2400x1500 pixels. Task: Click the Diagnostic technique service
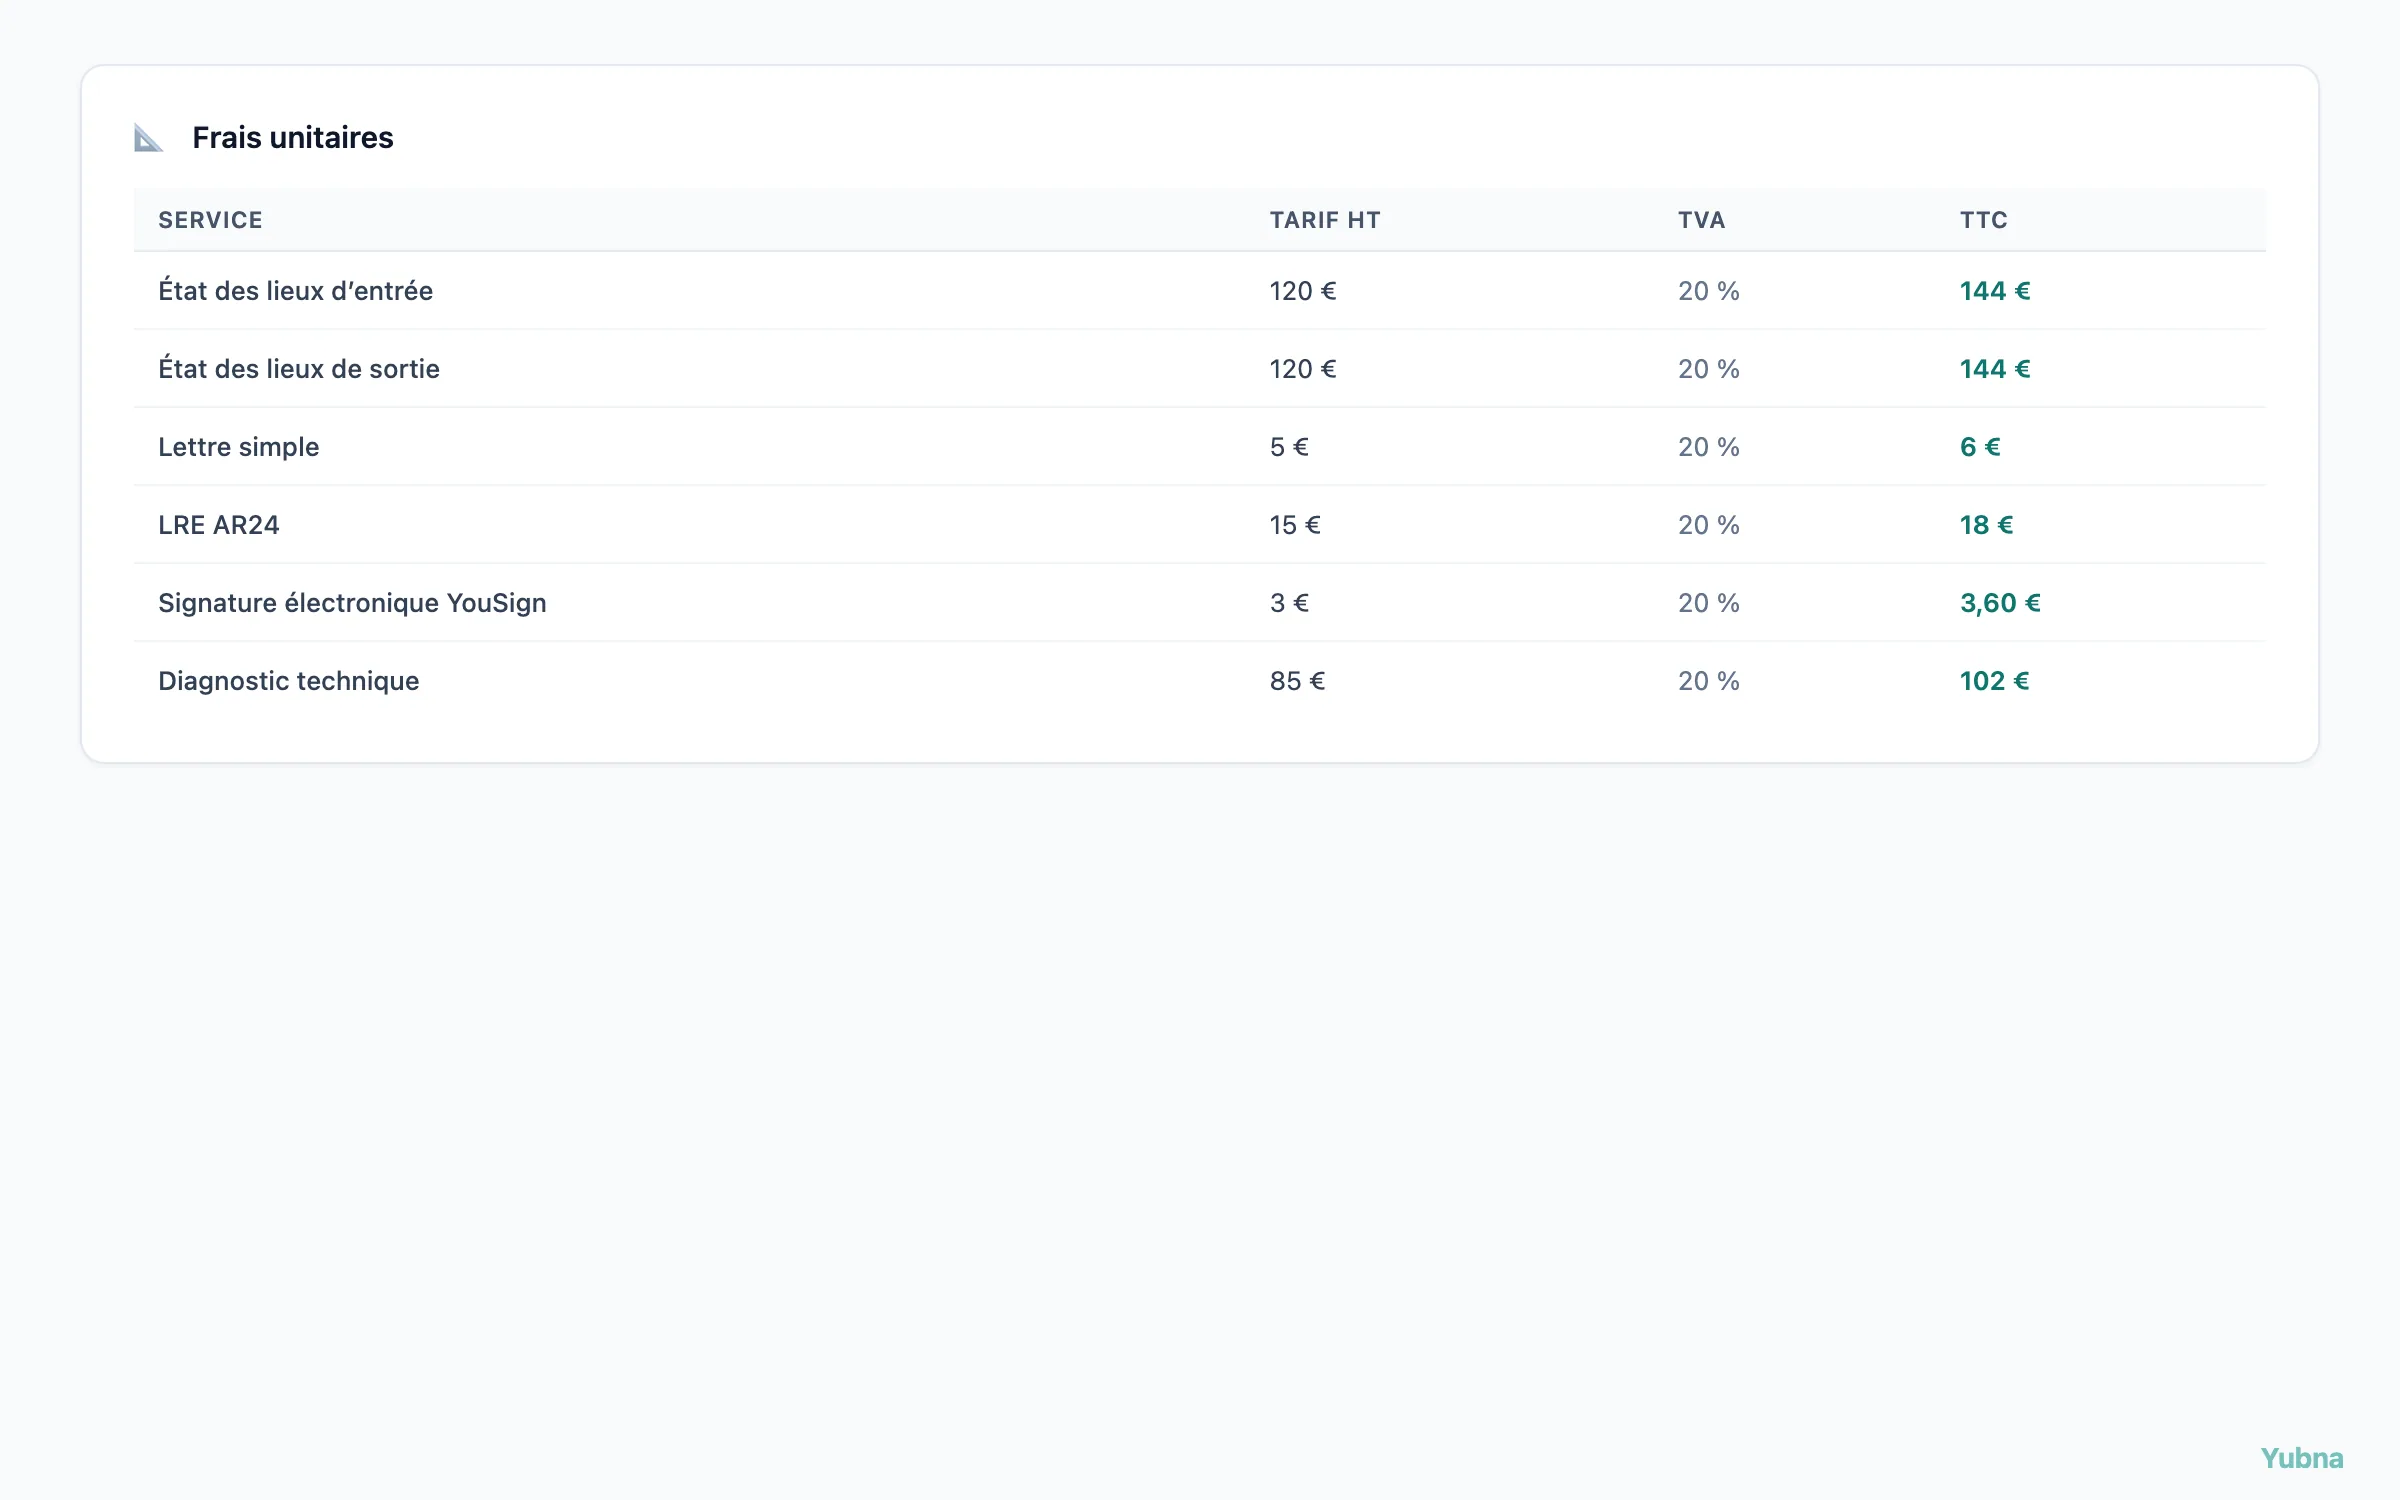(288, 681)
